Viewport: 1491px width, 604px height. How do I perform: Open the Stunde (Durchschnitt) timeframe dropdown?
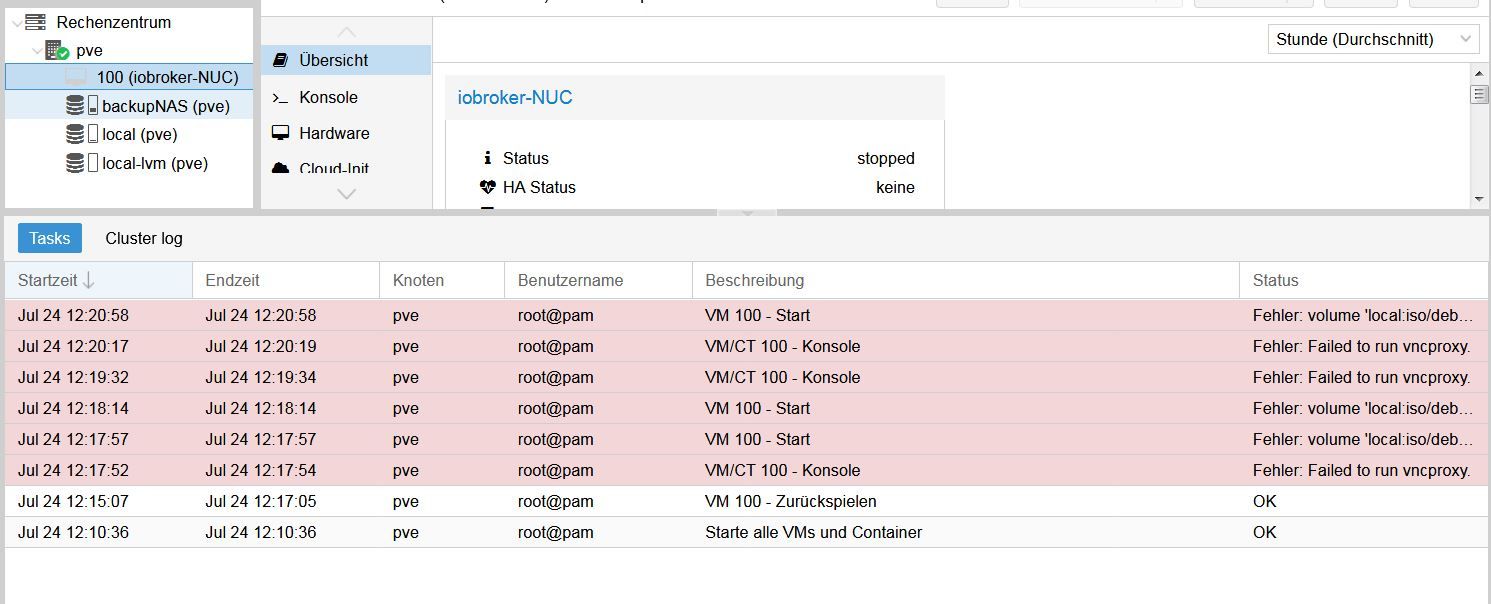point(1373,39)
